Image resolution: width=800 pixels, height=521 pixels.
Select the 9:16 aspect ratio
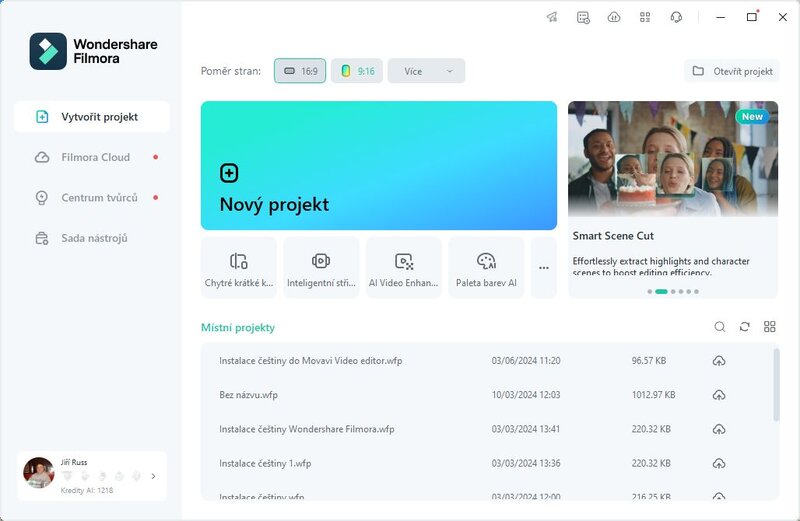pos(357,71)
